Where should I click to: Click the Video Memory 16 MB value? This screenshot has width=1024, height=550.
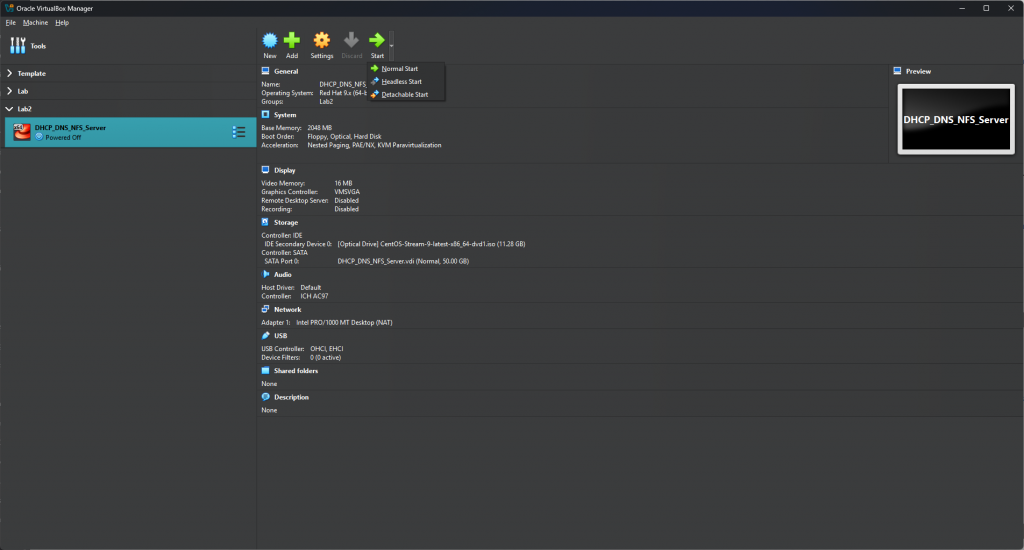click(343, 184)
